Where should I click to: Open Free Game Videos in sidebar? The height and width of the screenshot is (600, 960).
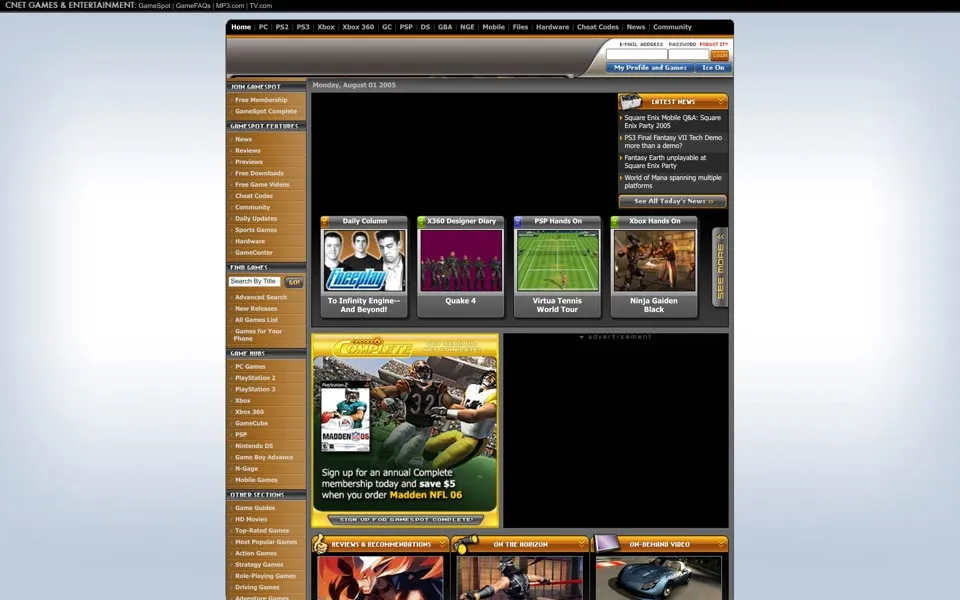click(x=262, y=184)
